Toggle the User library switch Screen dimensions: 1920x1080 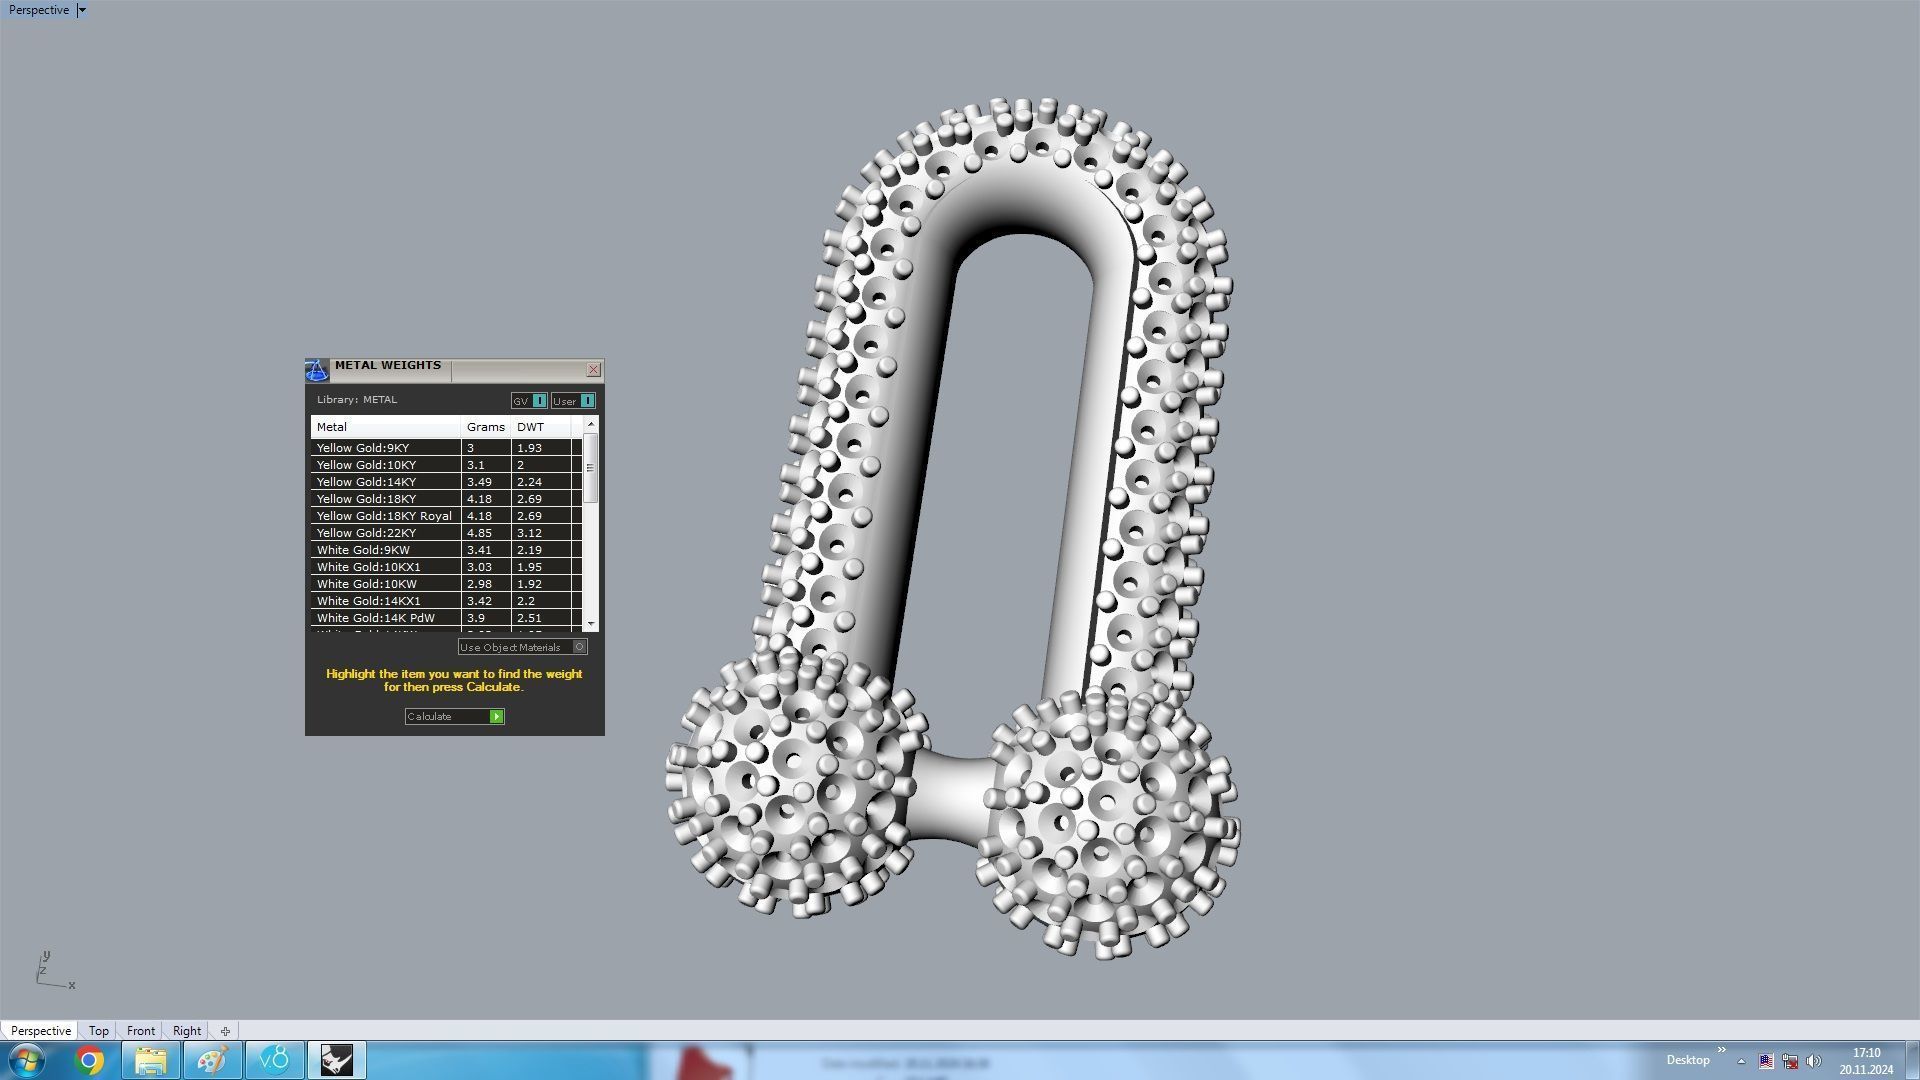pyautogui.click(x=587, y=401)
